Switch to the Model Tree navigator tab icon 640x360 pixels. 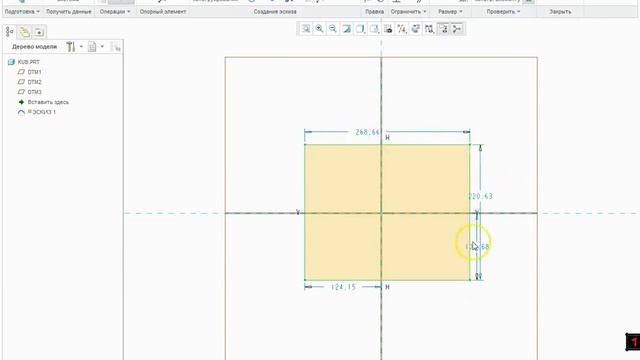(x=9, y=32)
